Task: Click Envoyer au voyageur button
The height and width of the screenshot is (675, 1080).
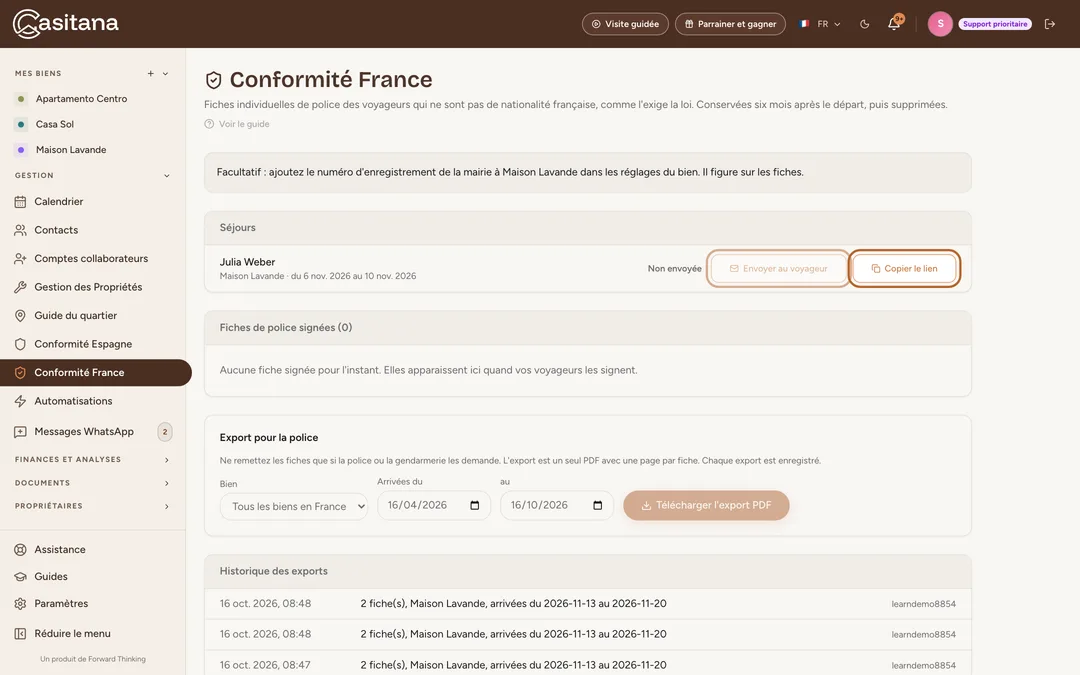Action: [778, 269]
